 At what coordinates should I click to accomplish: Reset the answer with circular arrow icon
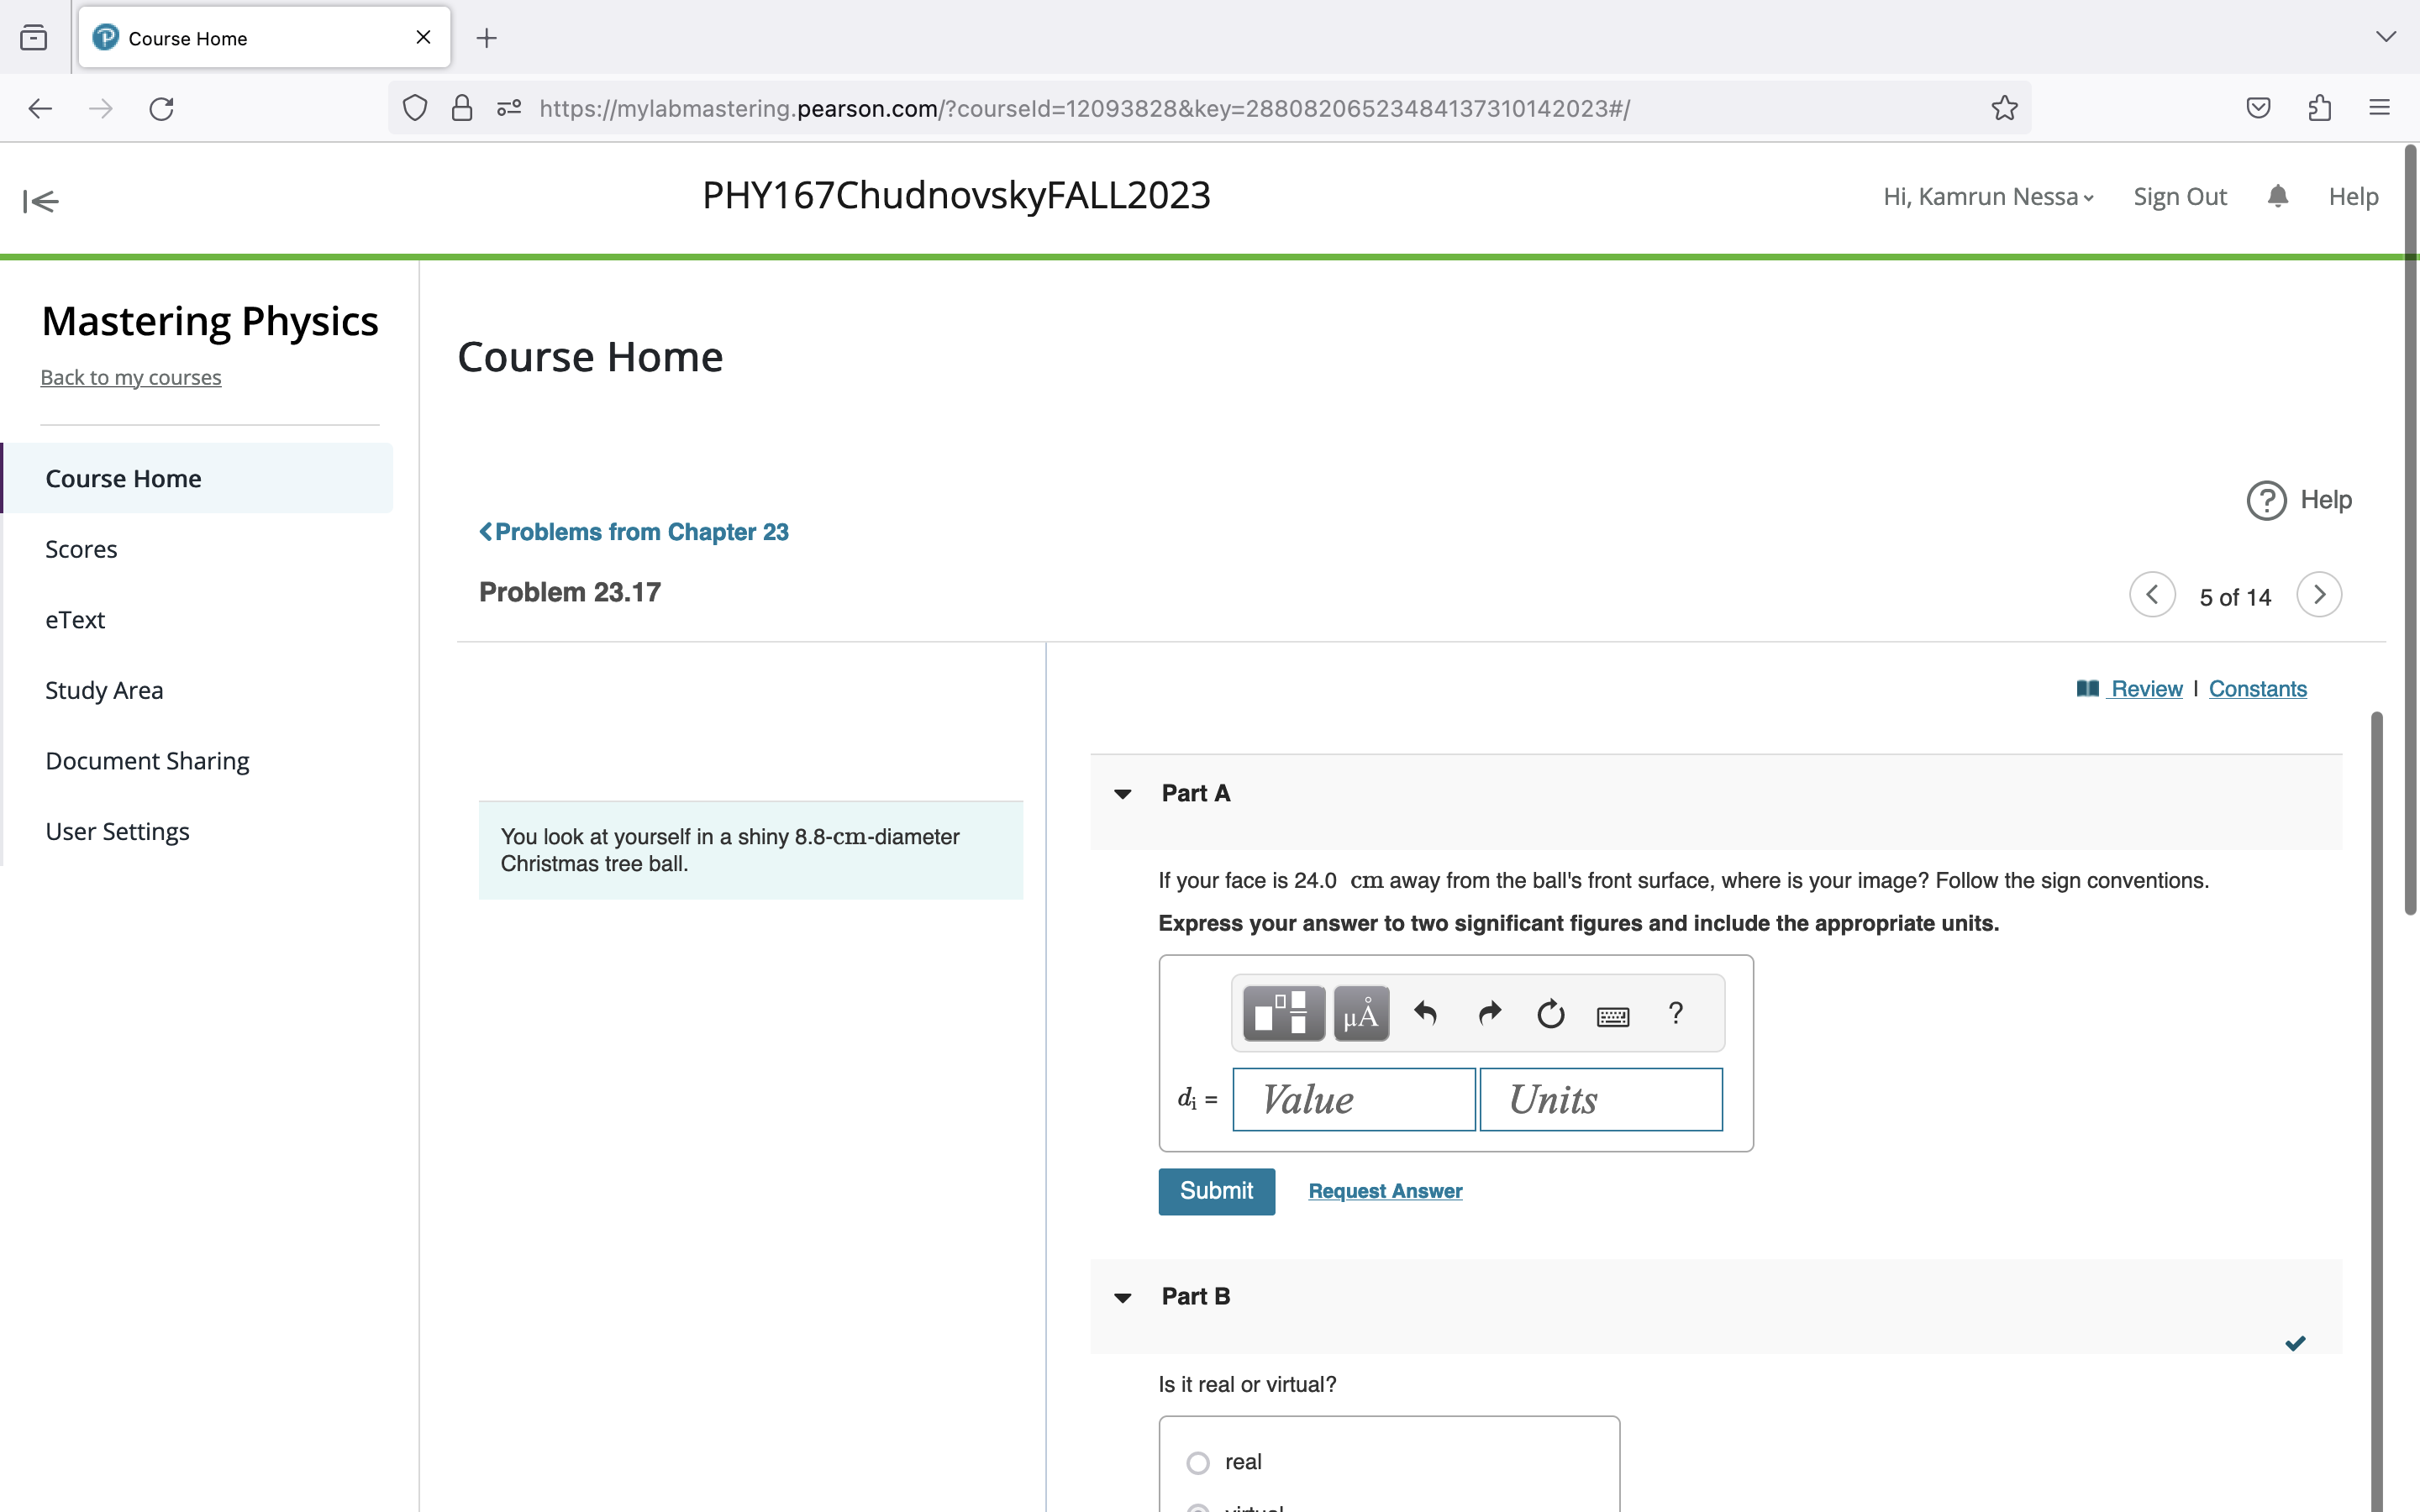(1550, 1014)
